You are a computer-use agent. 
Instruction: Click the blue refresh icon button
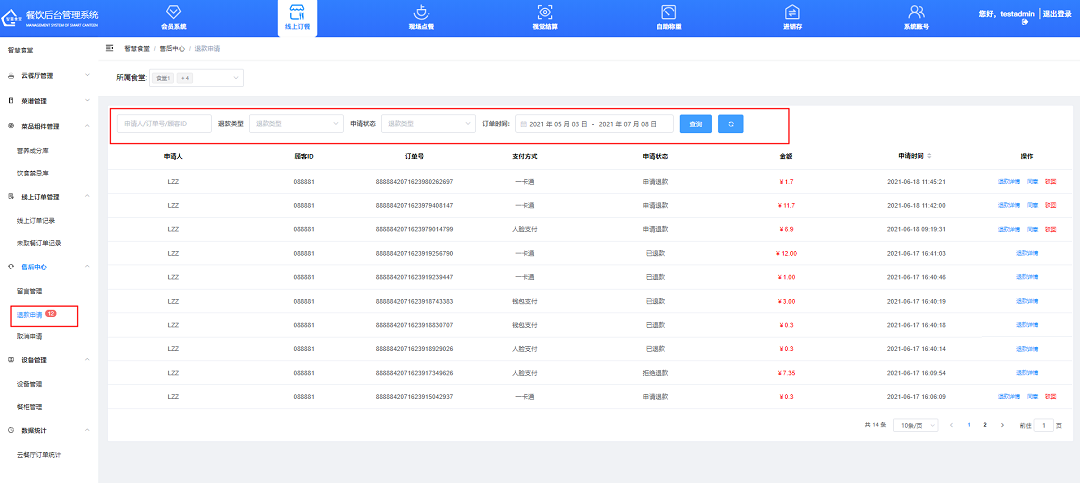coord(730,124)
